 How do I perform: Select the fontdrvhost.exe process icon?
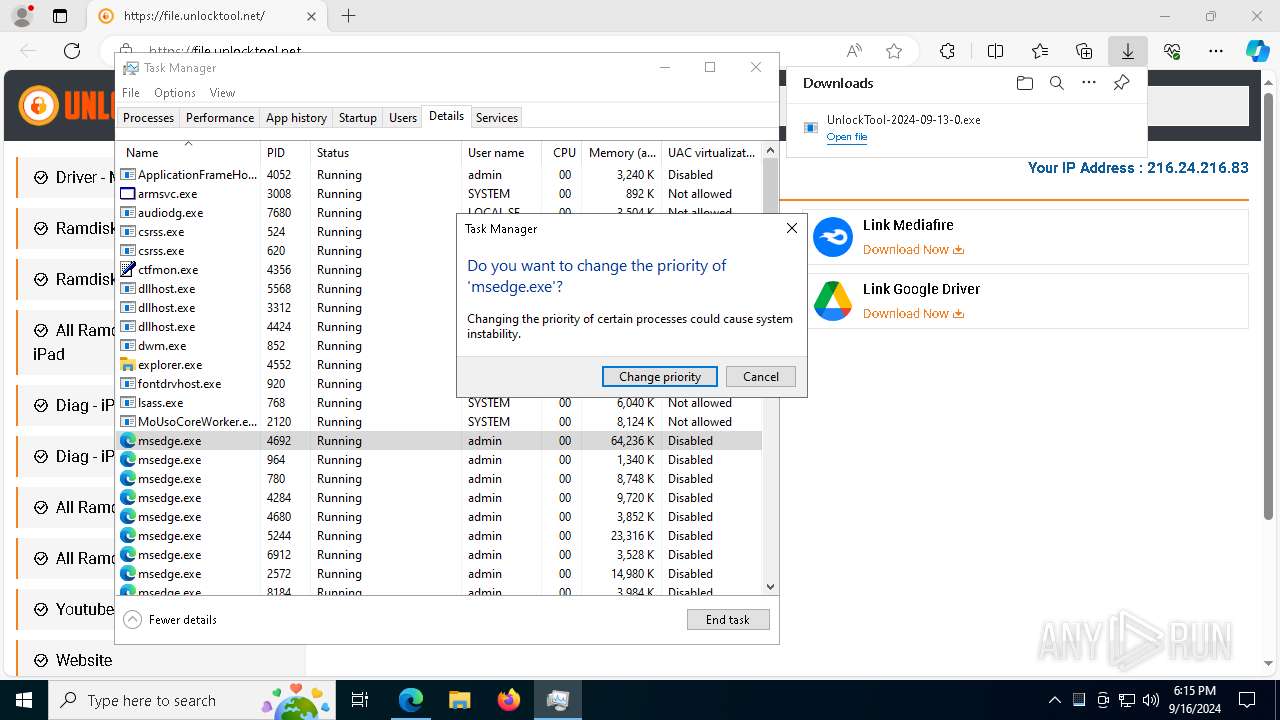pyautogui.click(x=128, y=384)
